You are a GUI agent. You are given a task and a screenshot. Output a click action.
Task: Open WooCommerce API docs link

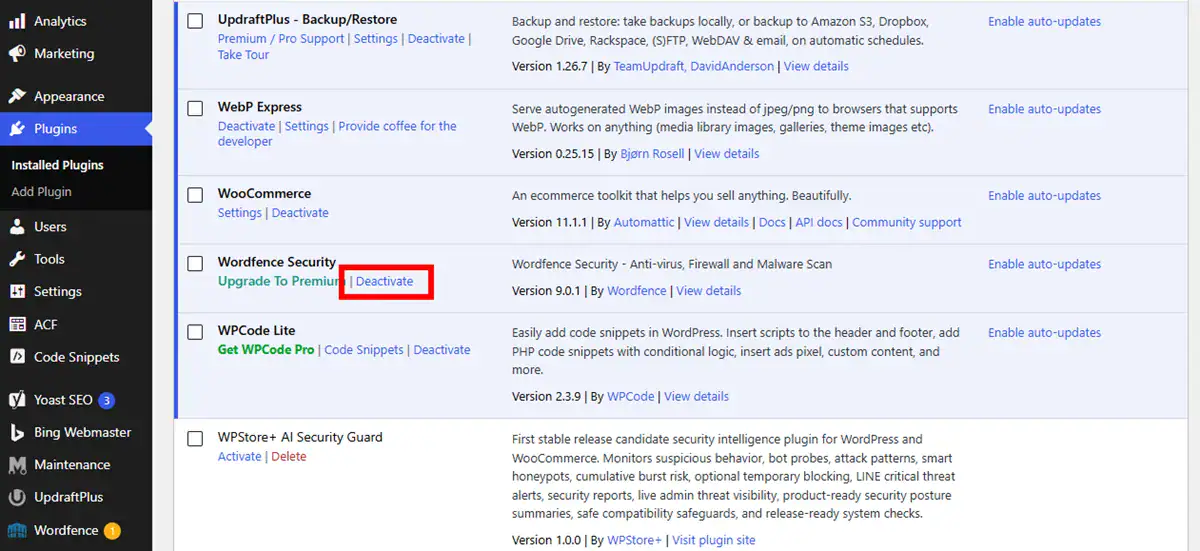coord(819,223)
